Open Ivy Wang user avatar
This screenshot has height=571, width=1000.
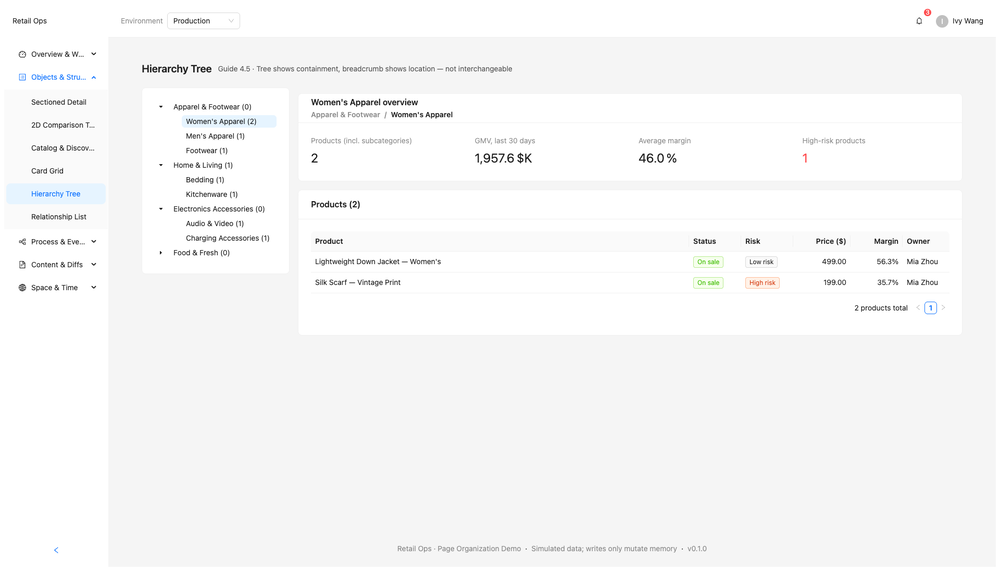(941, 21)
